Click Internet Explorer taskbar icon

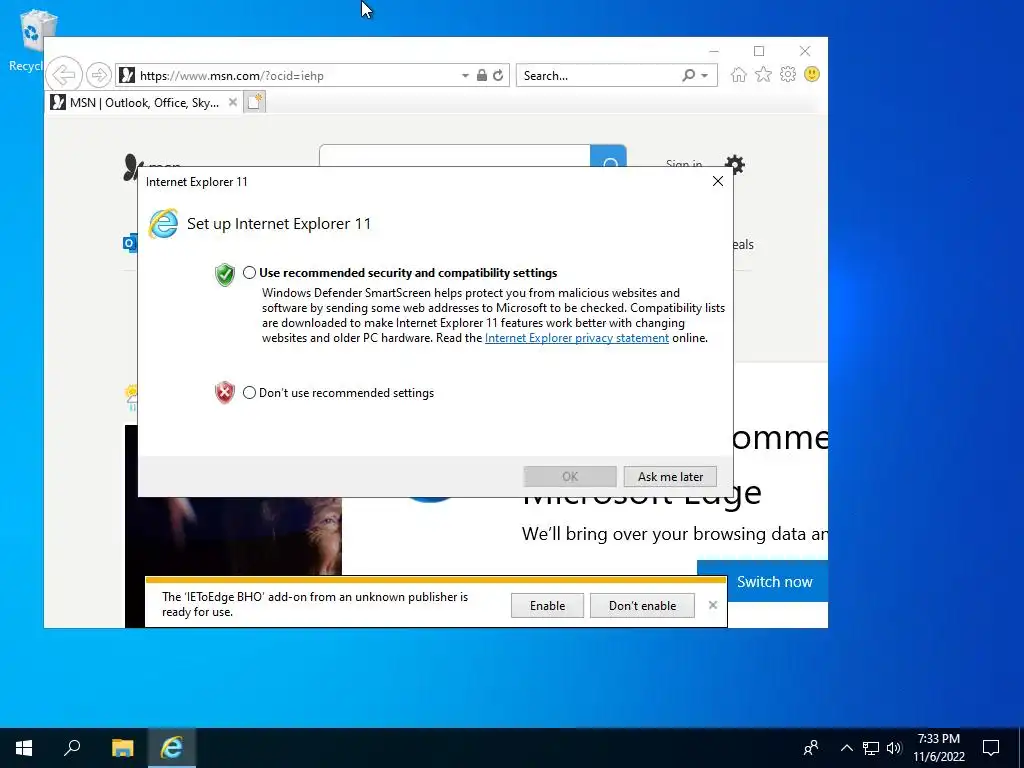172,748
